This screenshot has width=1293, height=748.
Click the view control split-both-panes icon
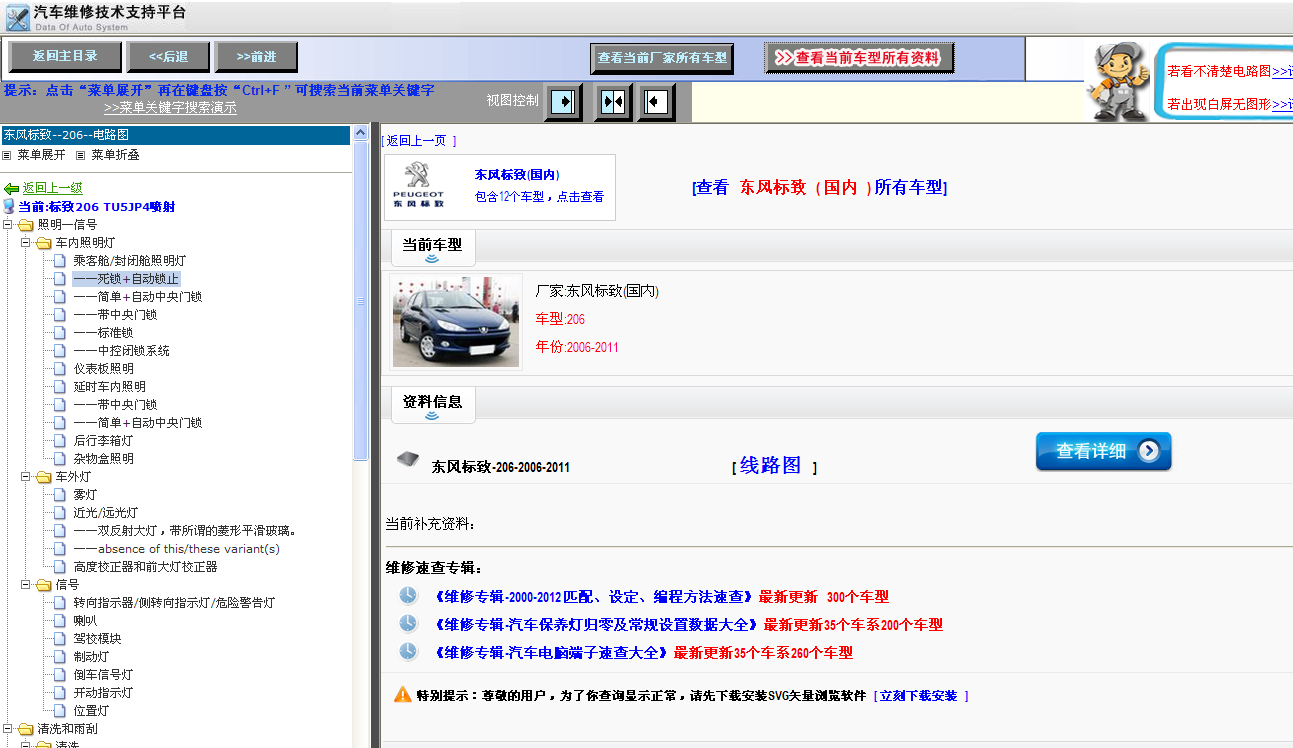point(612,101)
